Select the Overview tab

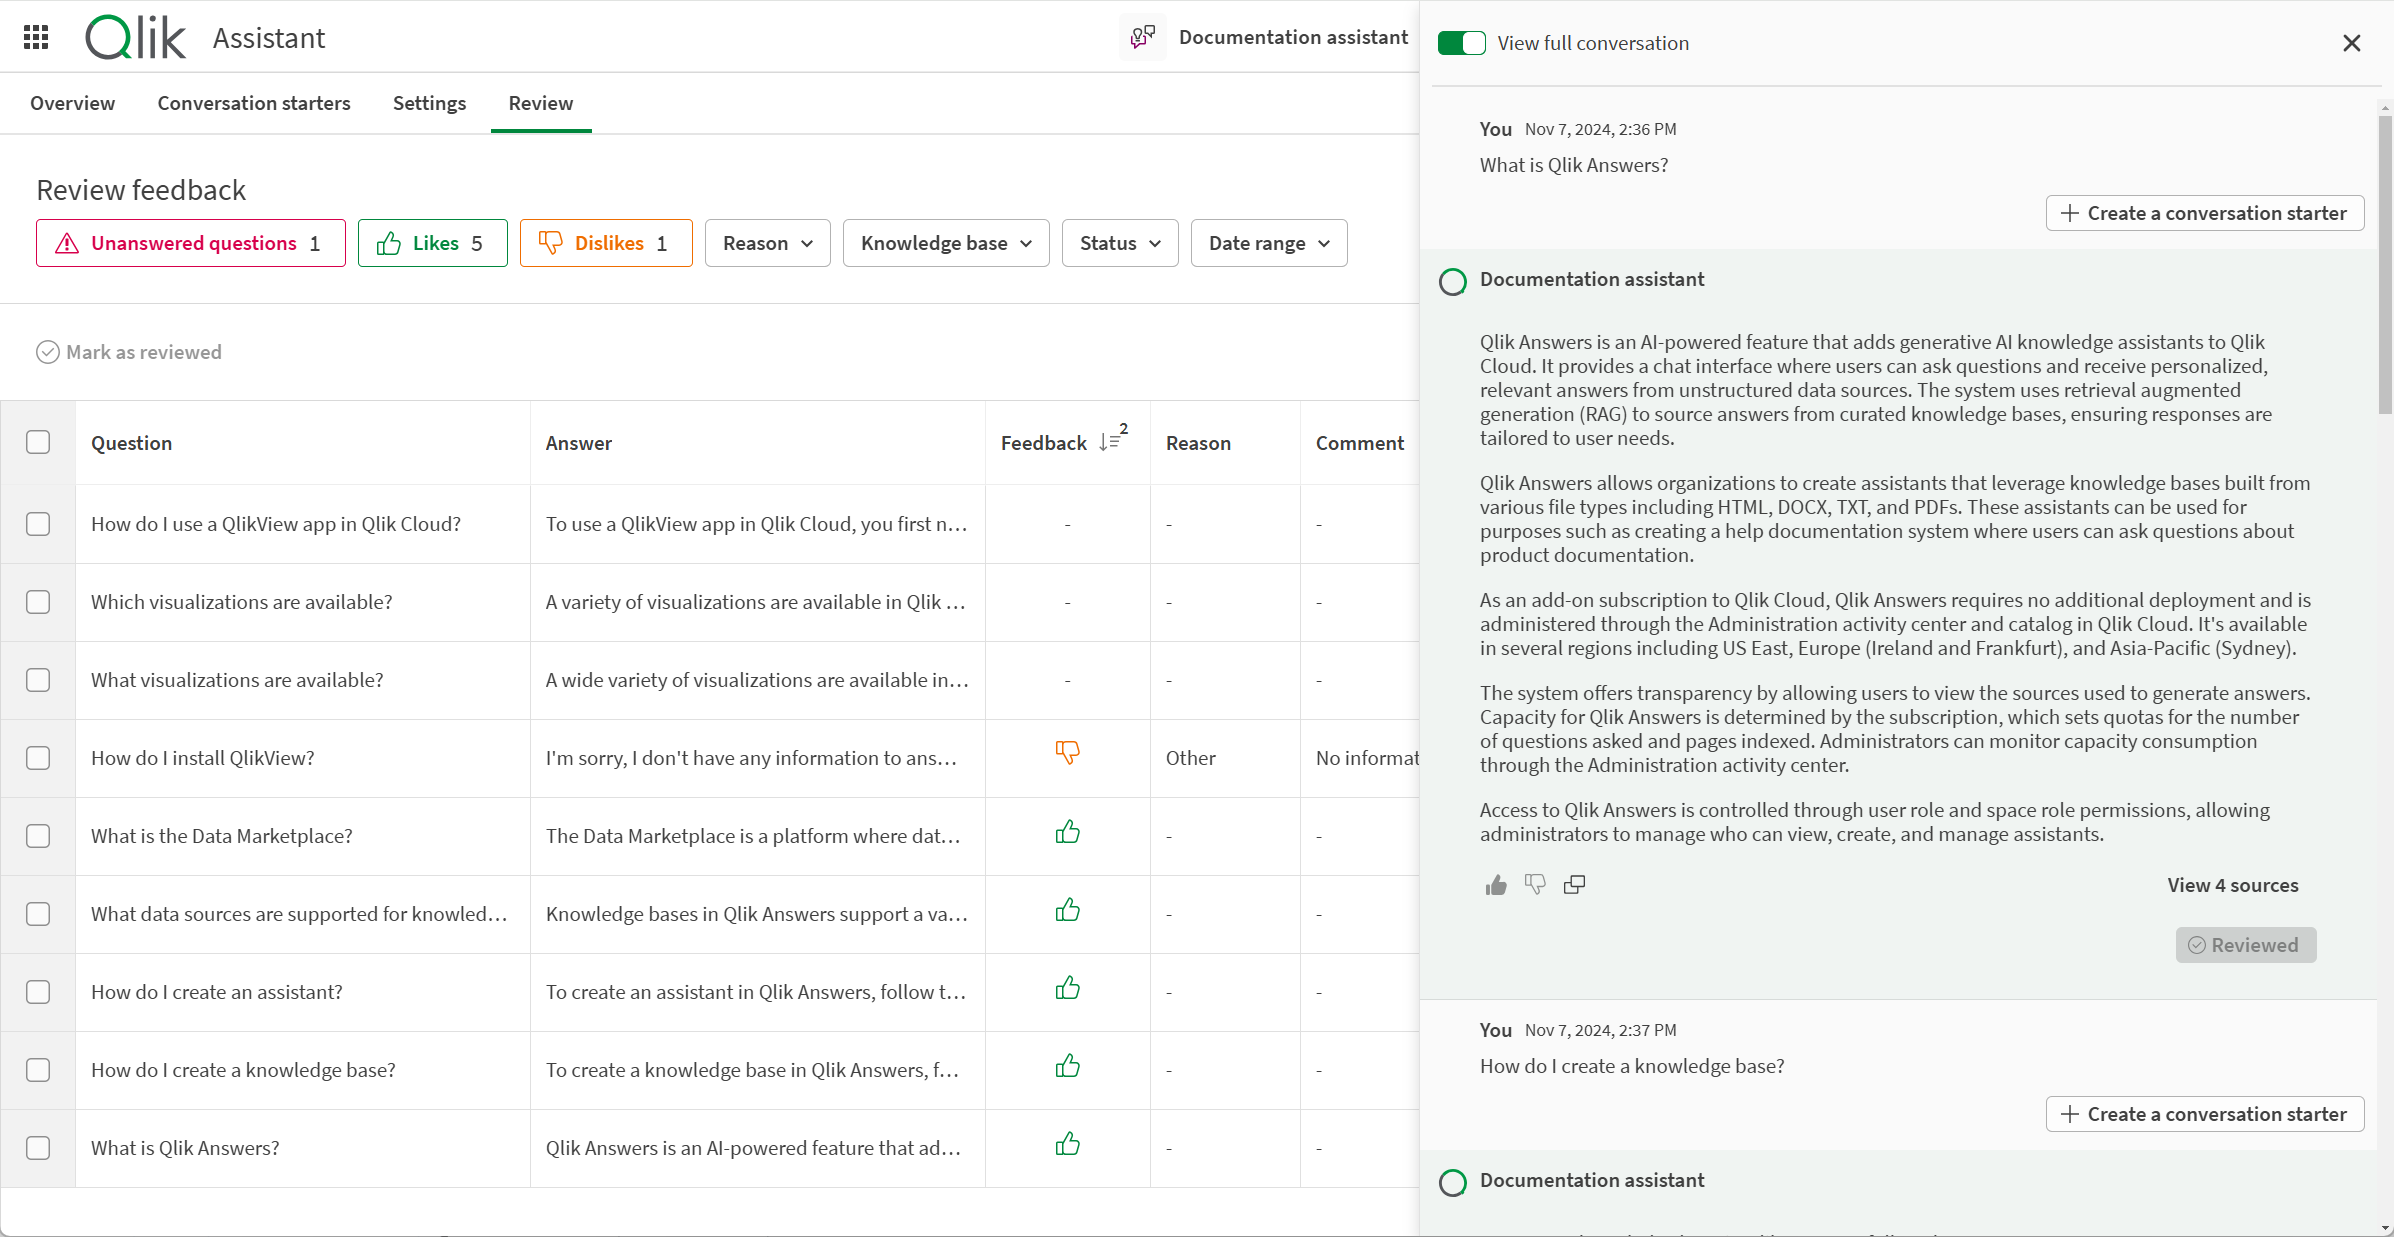(x=74, y=101)
